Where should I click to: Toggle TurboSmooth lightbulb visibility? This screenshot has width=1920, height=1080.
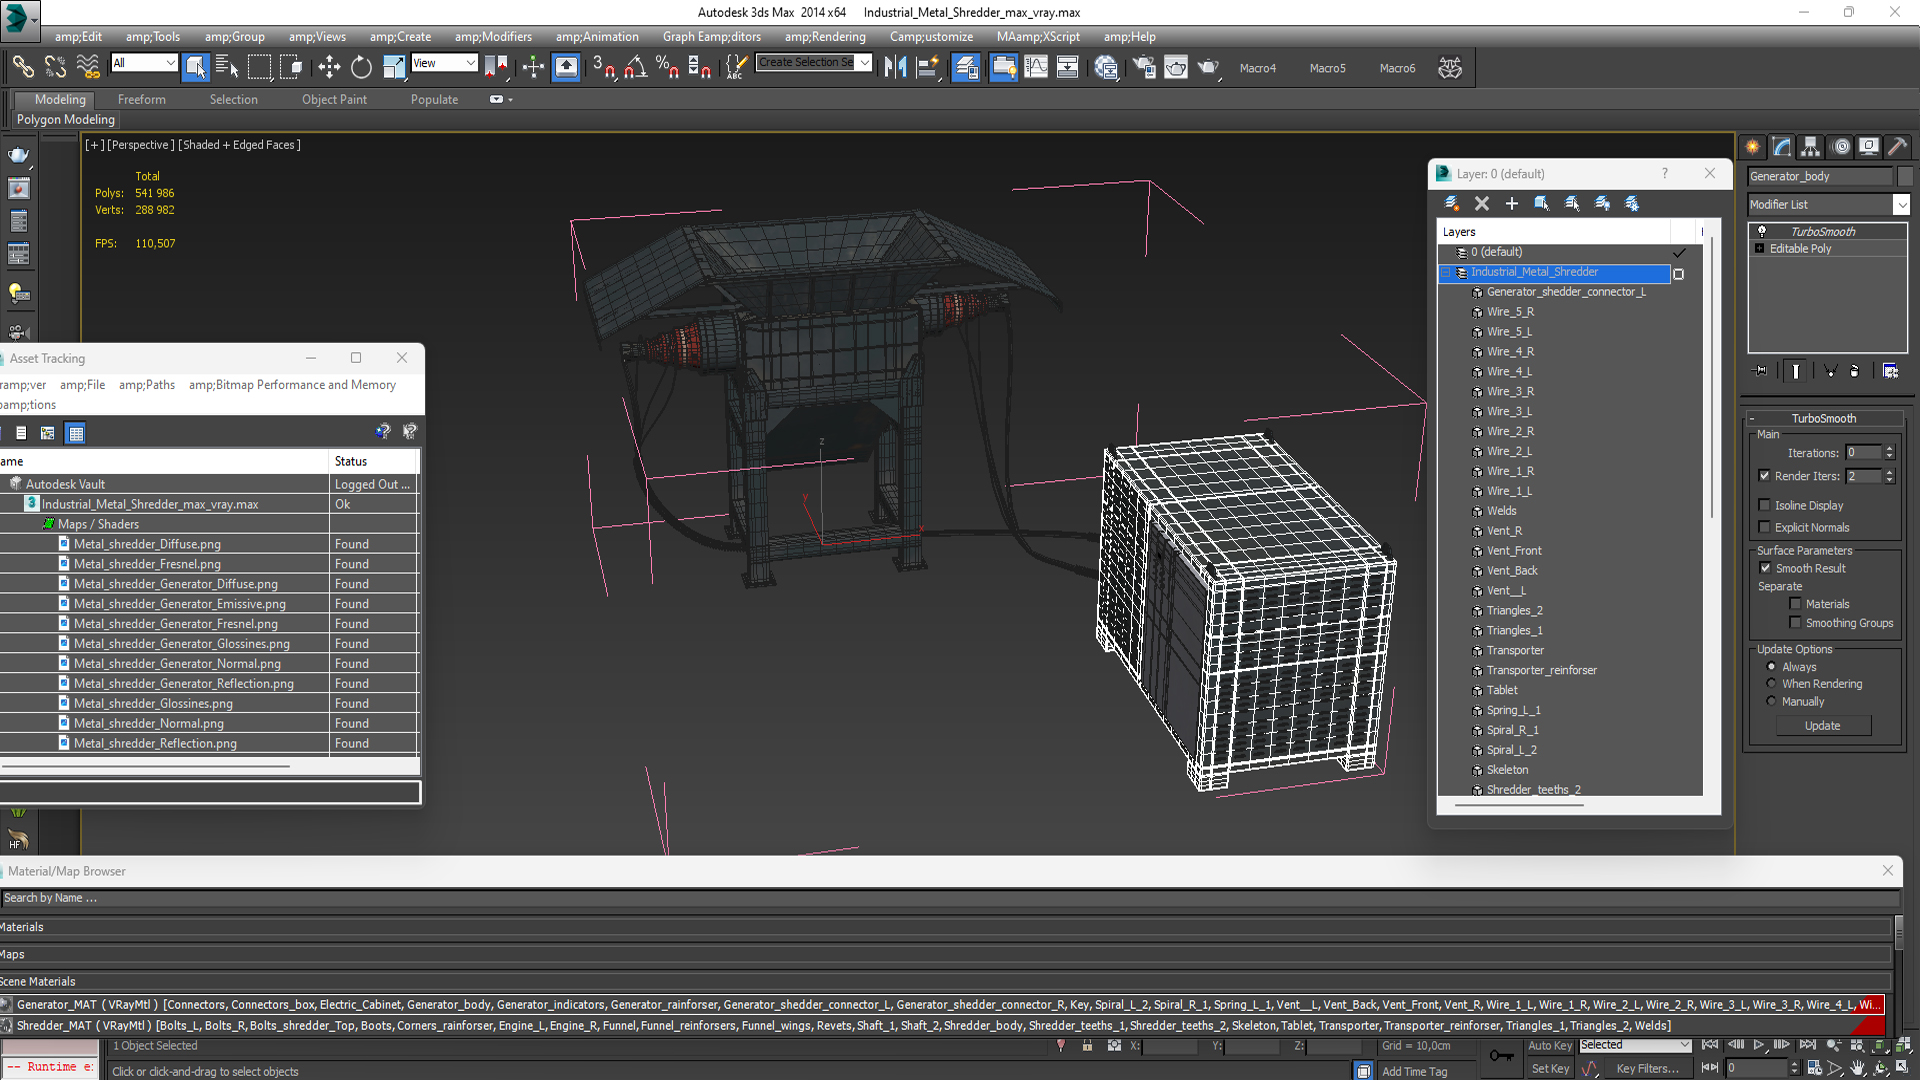pos(1762,231)
